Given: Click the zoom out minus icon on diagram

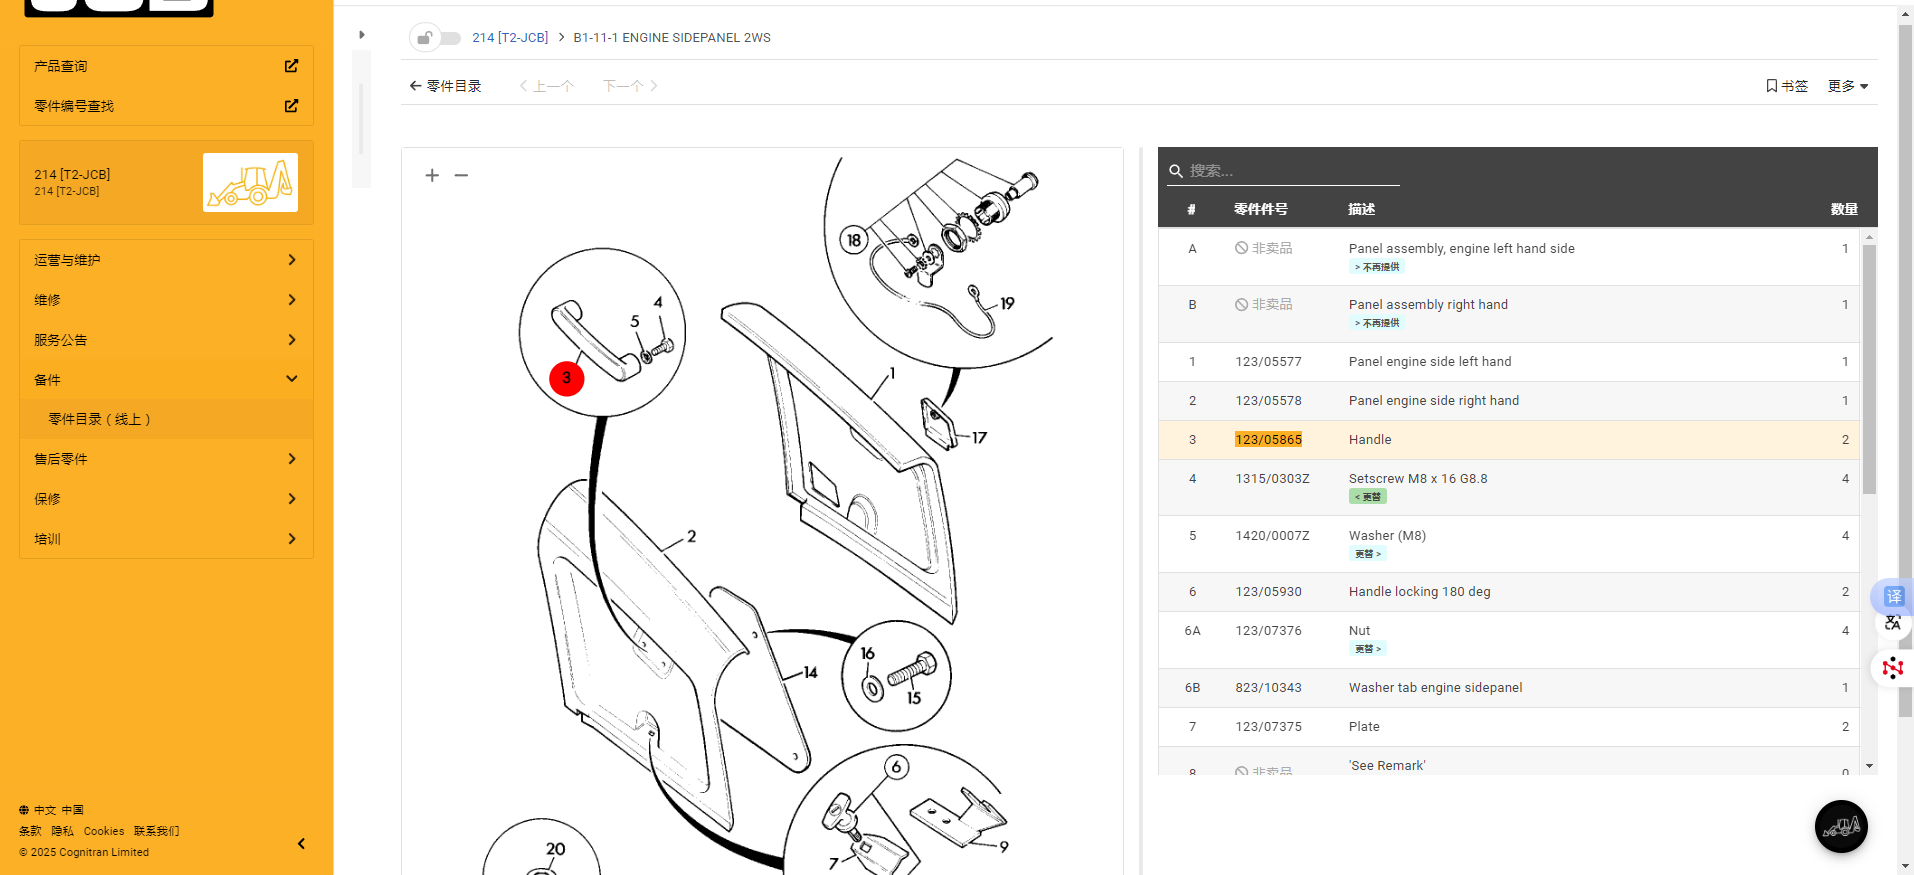Looking at the screenshot, I should coord(461,175).
